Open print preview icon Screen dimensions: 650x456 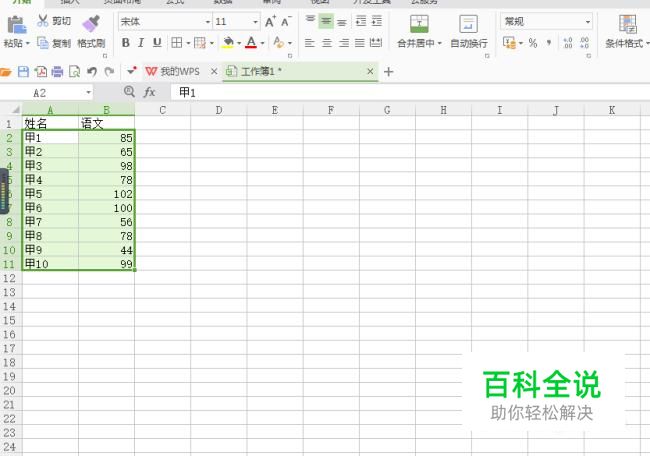[x=74, y=72]
